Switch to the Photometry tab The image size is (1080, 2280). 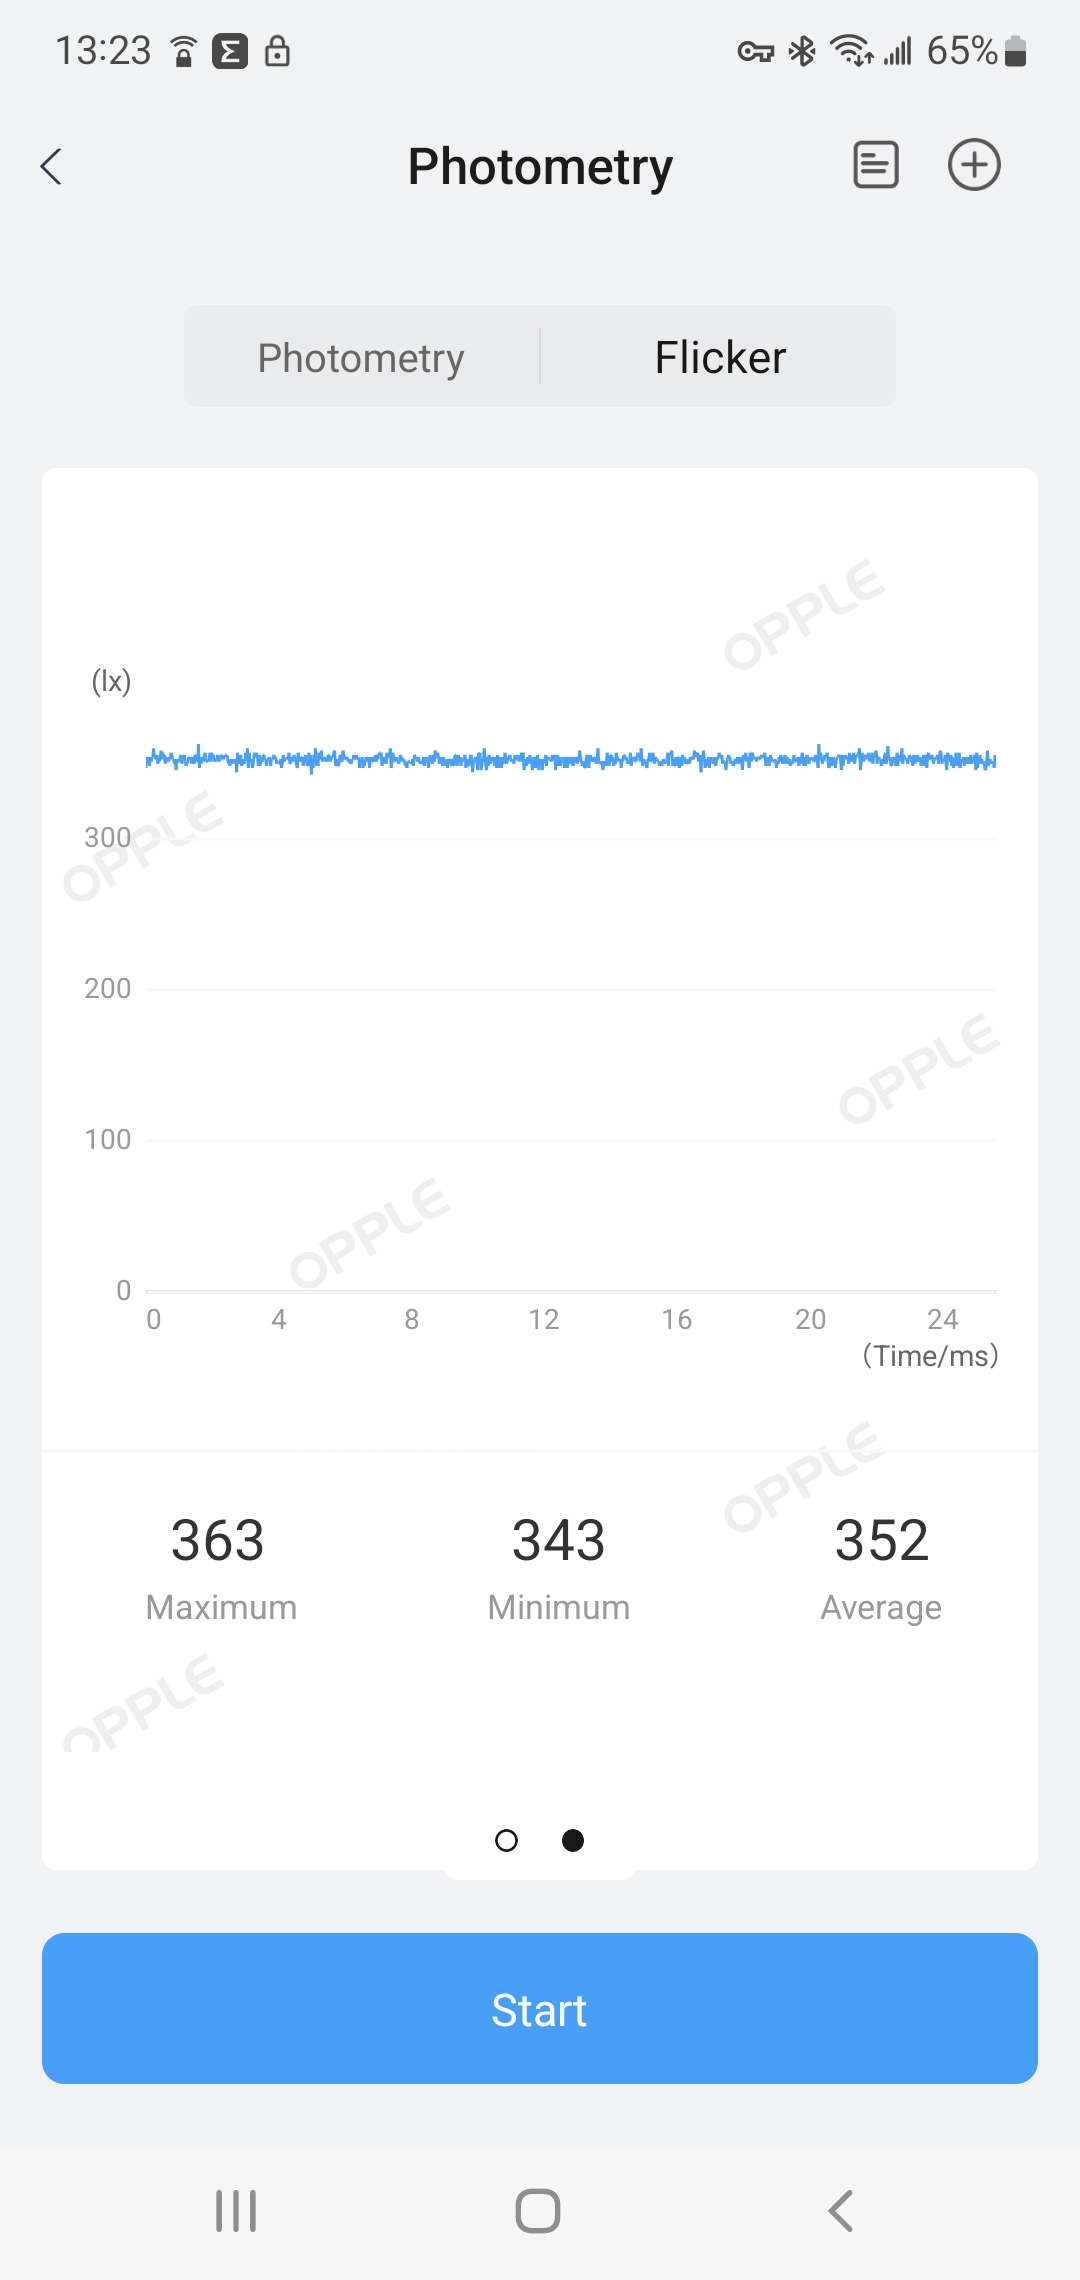[361, 357]
